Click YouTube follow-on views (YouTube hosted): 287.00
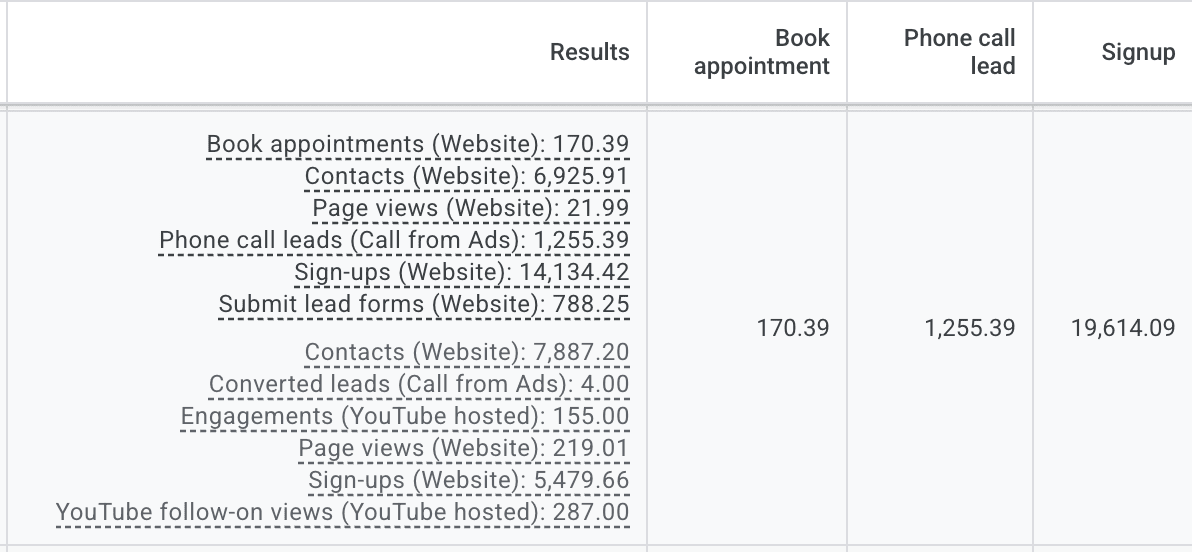 342,512
